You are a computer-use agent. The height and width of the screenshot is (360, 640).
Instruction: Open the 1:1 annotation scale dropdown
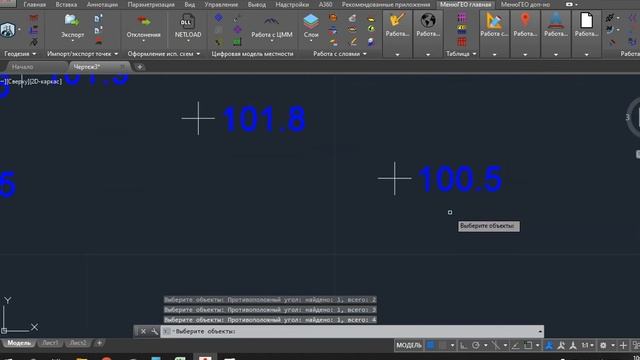[587, 345]
